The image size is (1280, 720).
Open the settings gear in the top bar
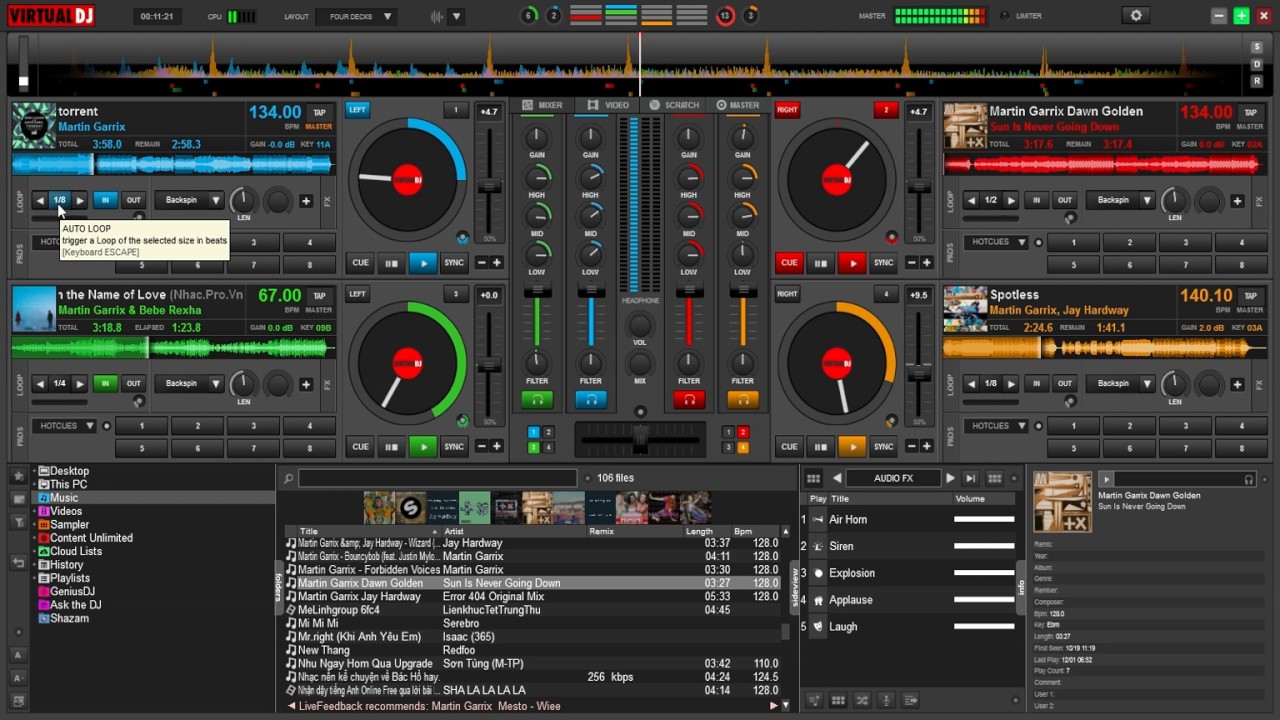click(1135, 16)
